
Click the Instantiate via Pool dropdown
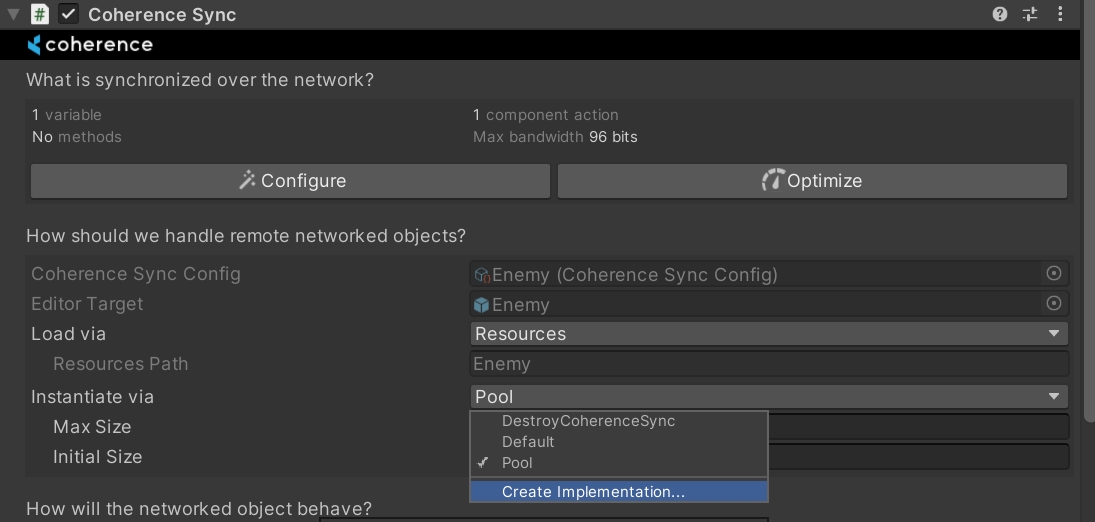coord(768,397)
